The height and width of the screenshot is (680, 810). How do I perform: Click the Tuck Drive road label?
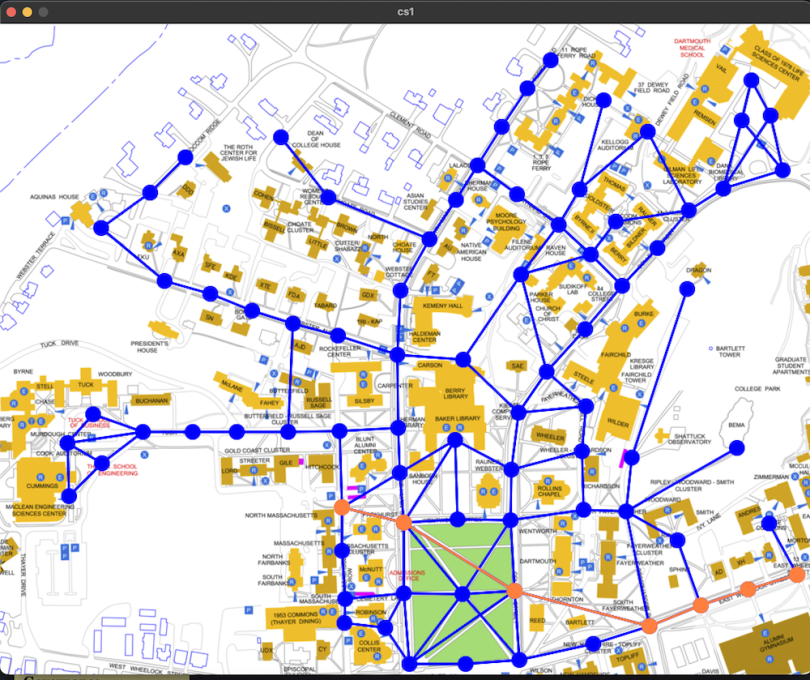pos(59,344)
